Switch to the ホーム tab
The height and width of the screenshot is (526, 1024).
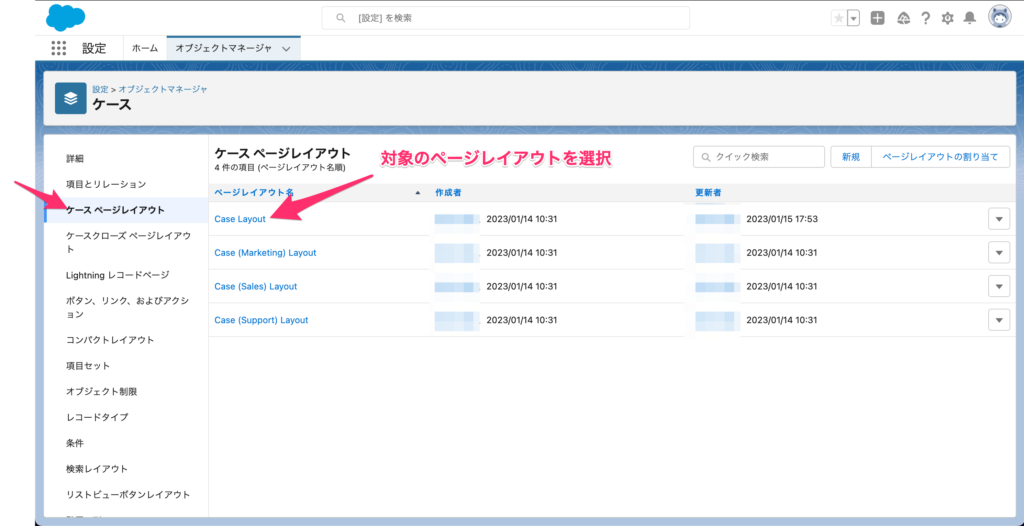tap(145, 48)
